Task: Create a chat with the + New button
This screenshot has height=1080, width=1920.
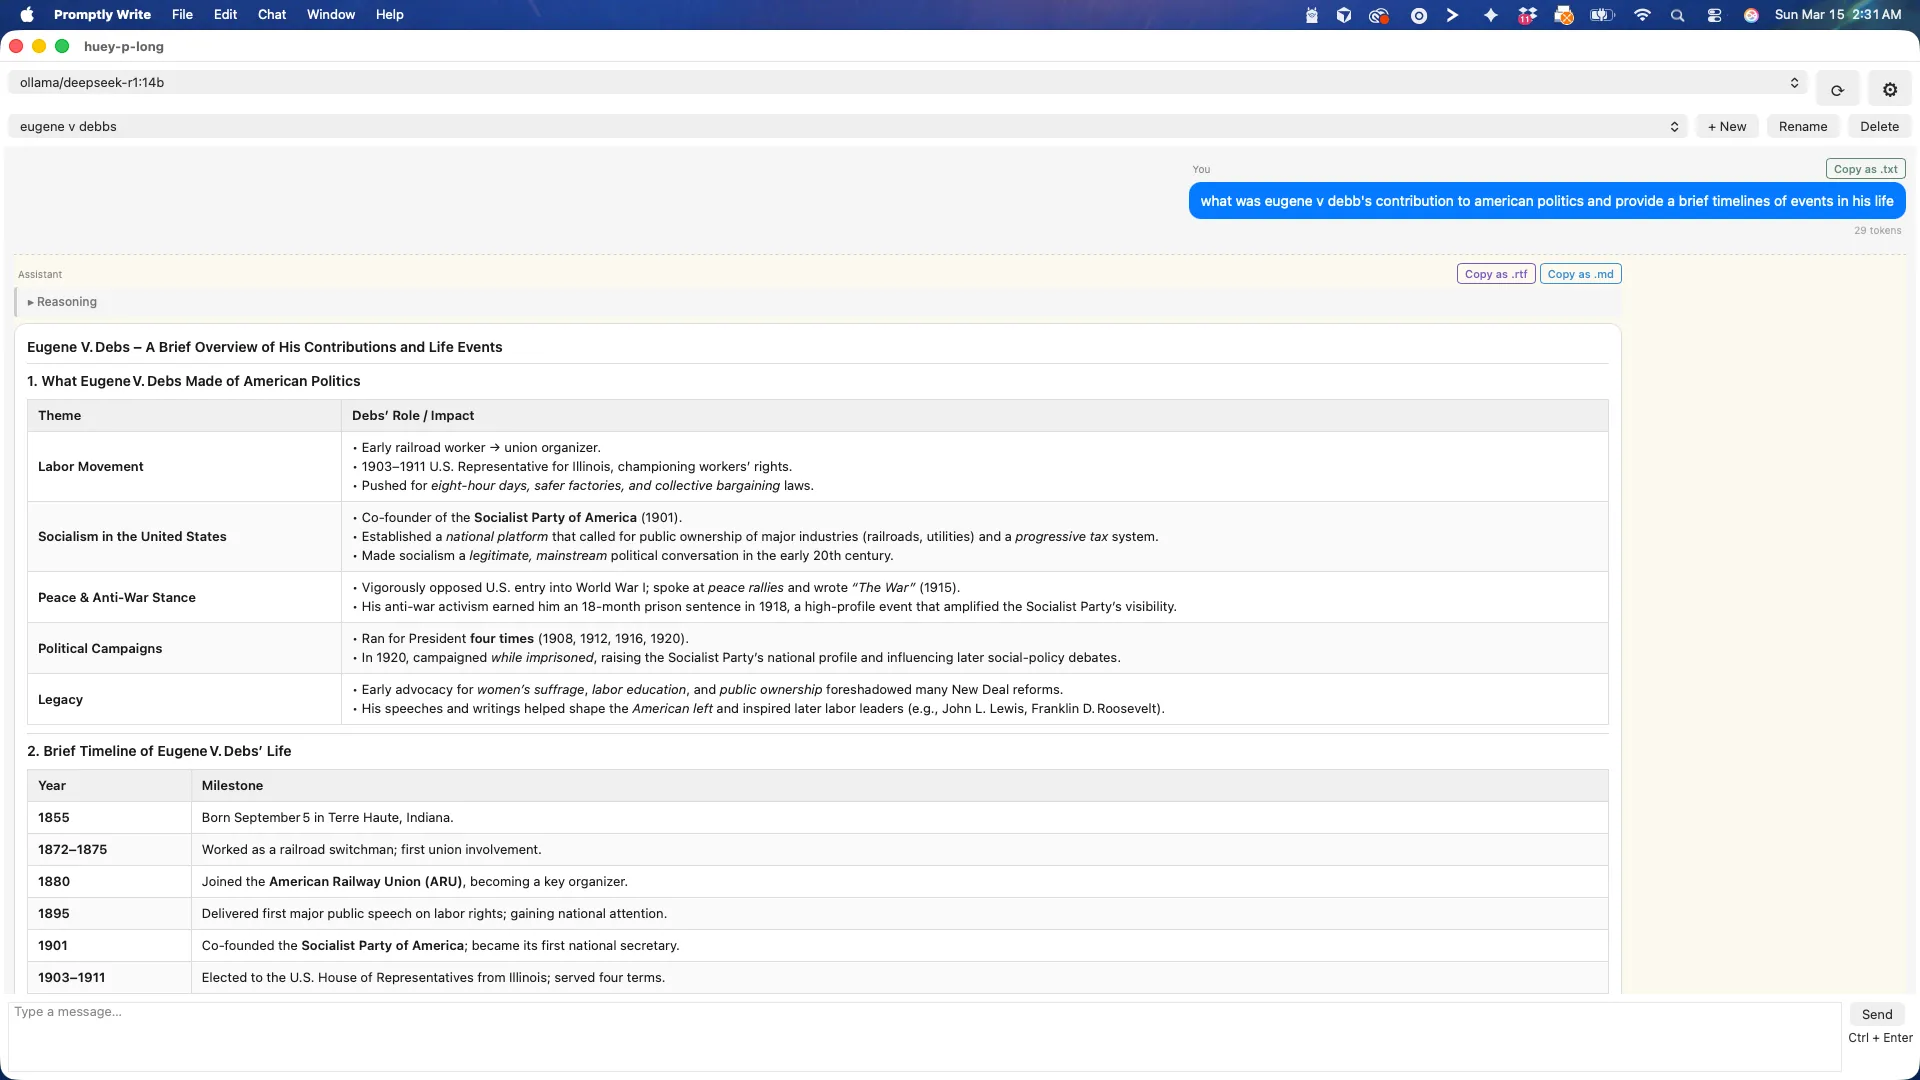Action: pos(1727,126)
